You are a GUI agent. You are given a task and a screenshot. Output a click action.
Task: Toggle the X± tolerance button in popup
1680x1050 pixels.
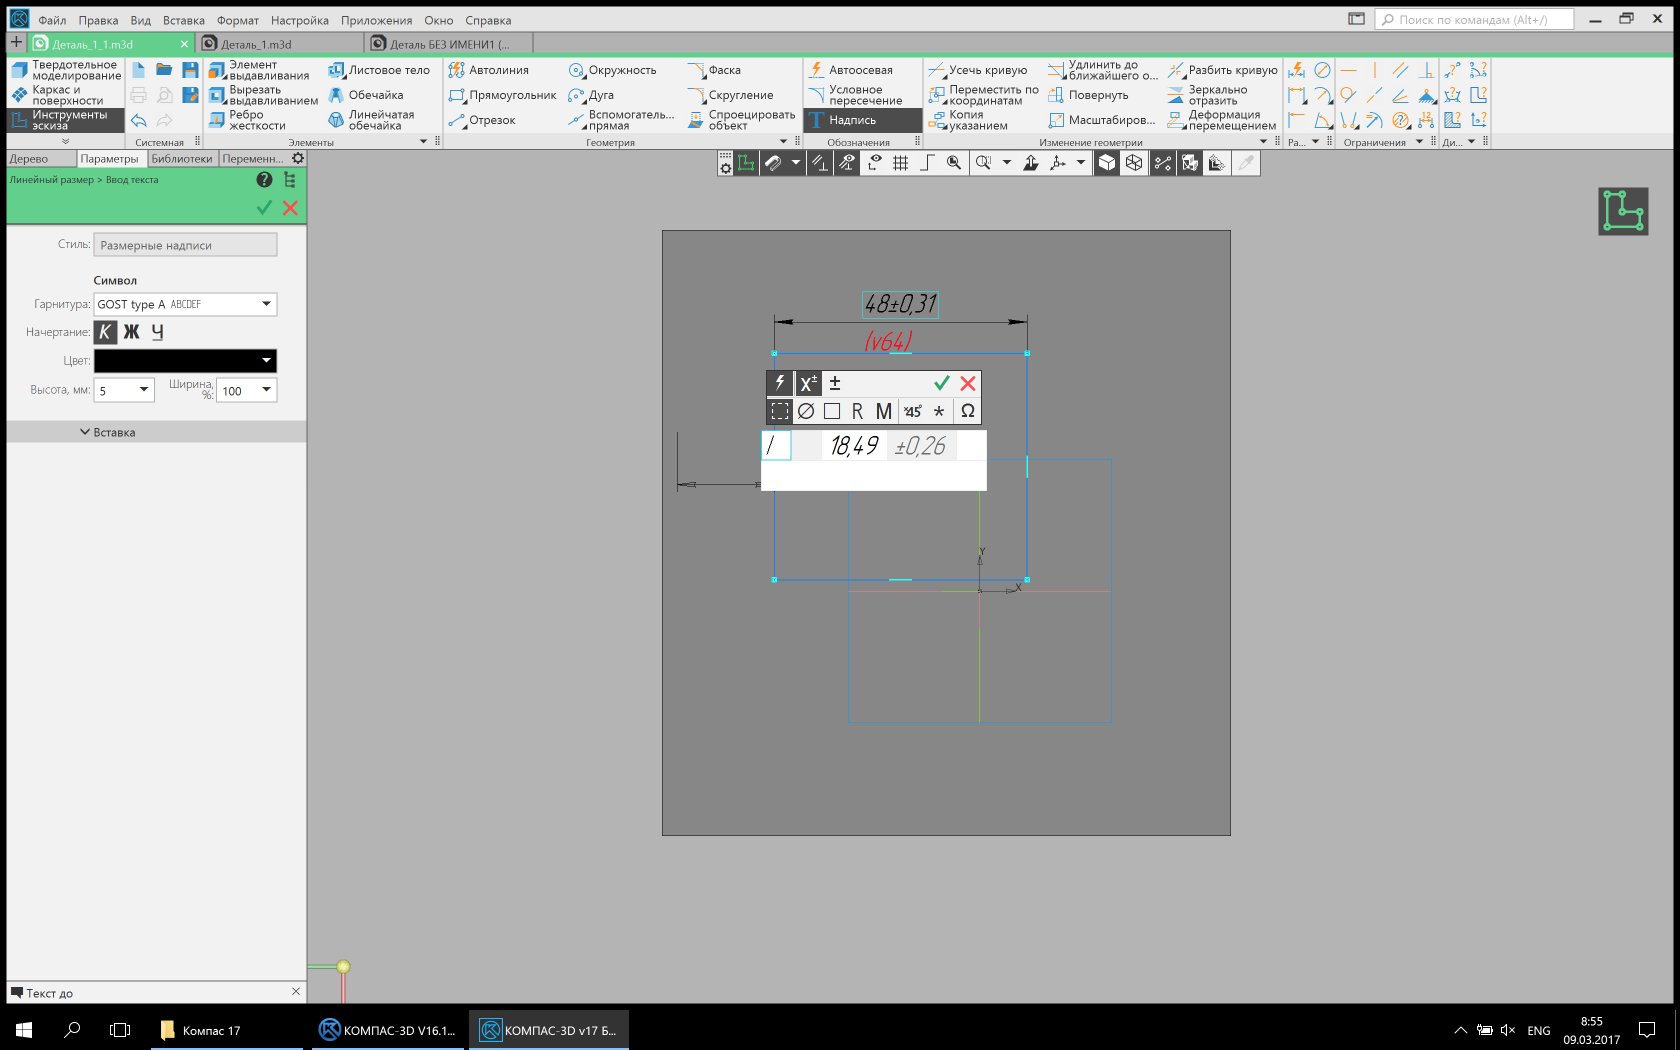pyautogui.click(x=808, y=383)
